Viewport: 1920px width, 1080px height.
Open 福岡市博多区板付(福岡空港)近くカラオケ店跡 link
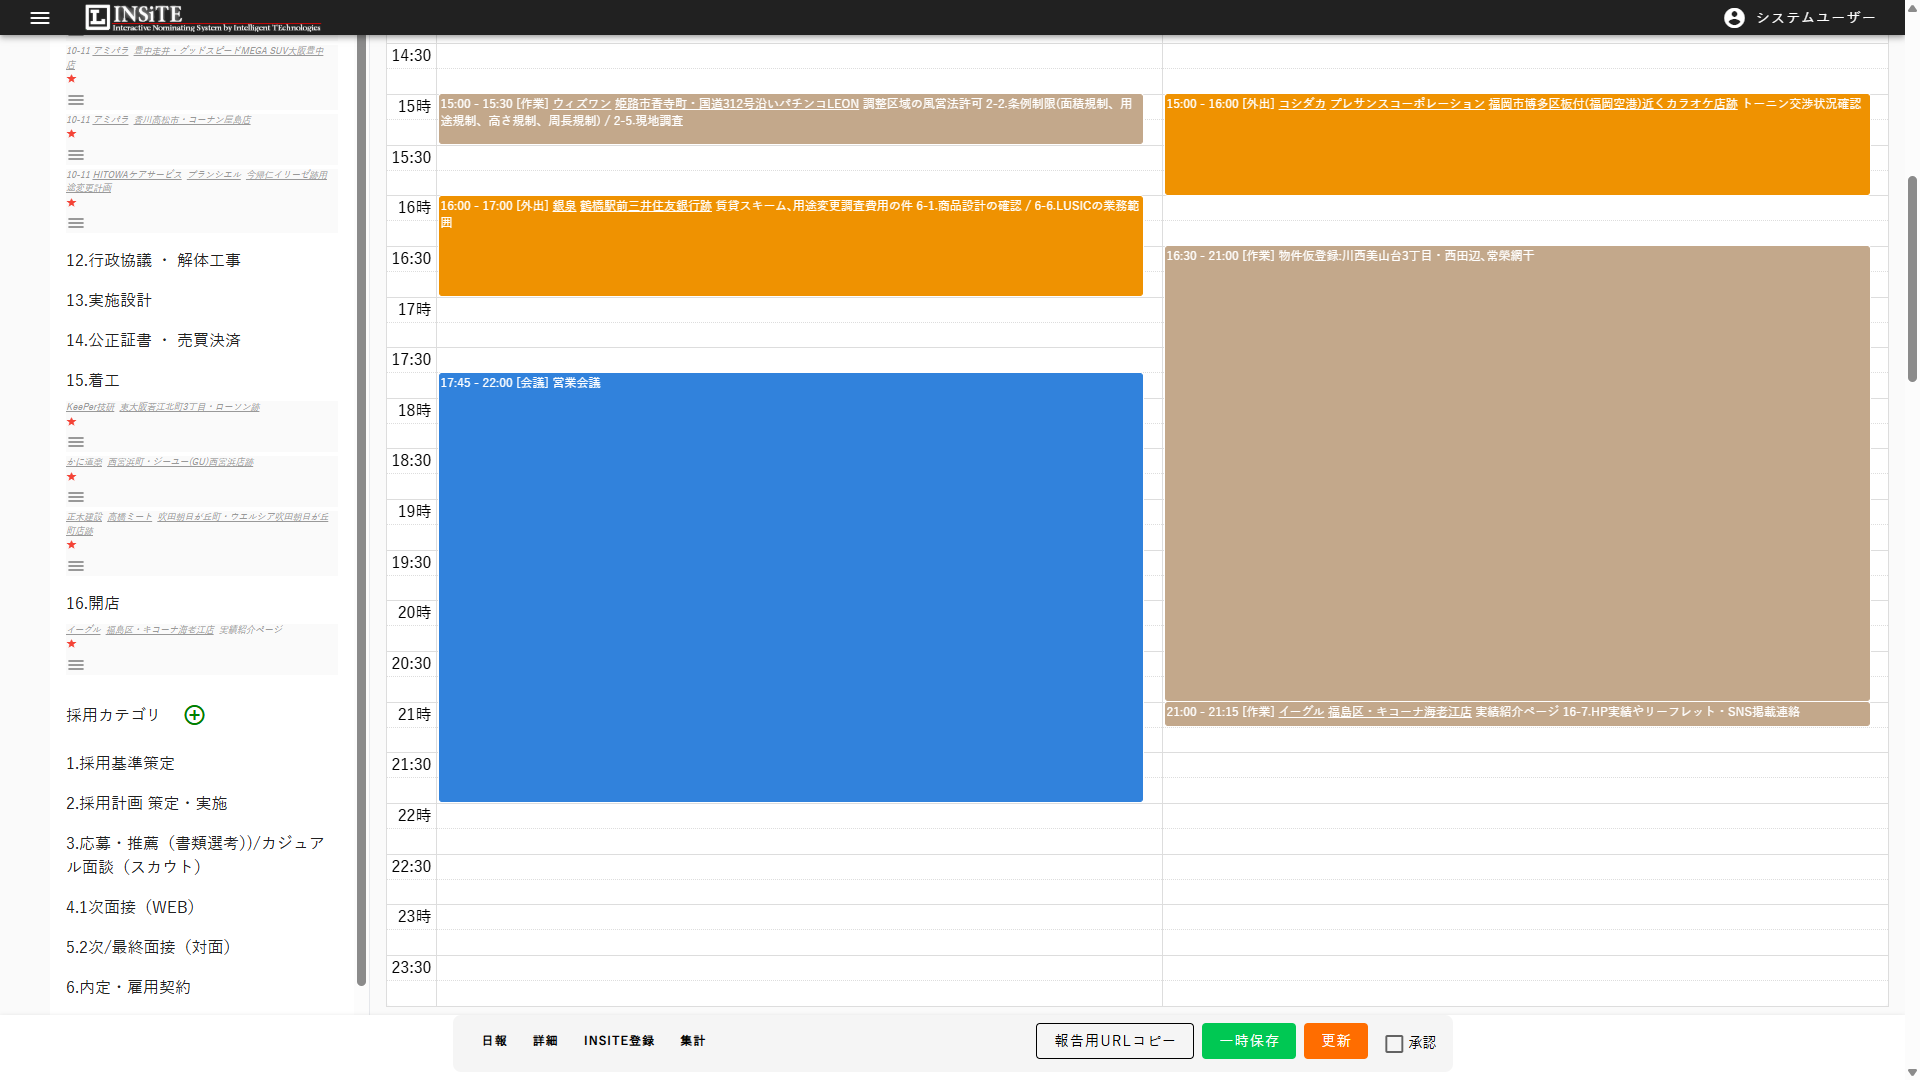pyautogui.click(x=1613, y=104)
